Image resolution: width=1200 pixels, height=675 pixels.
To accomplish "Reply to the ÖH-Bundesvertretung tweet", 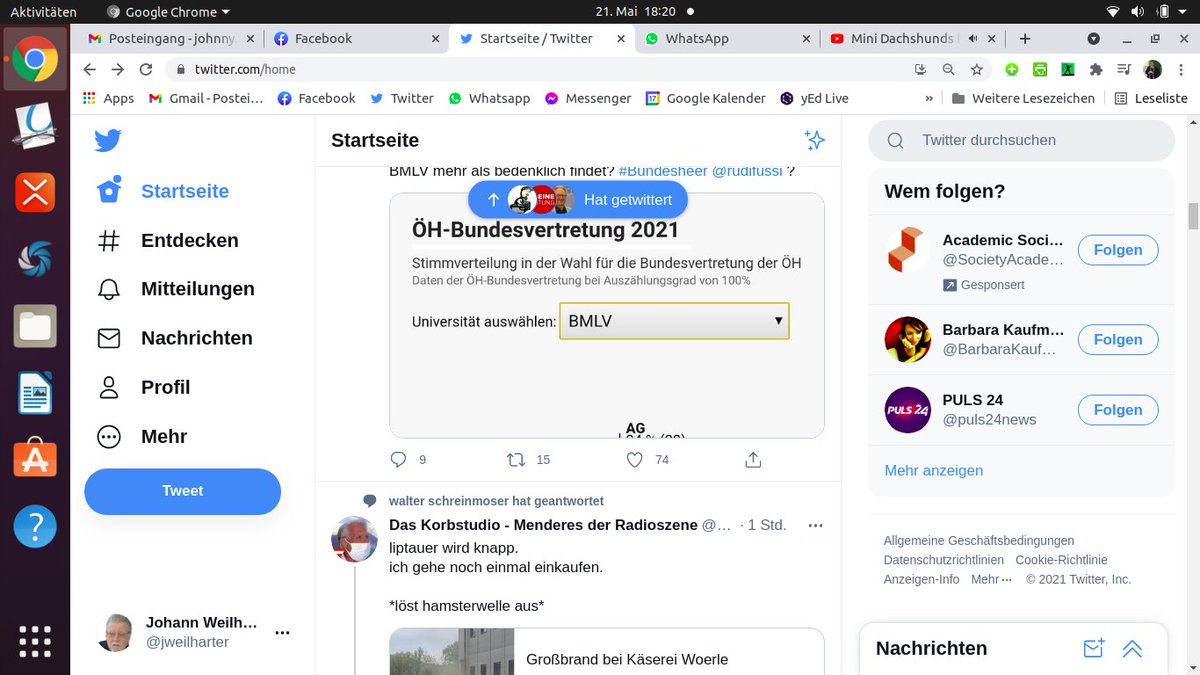I will point(398,460).
